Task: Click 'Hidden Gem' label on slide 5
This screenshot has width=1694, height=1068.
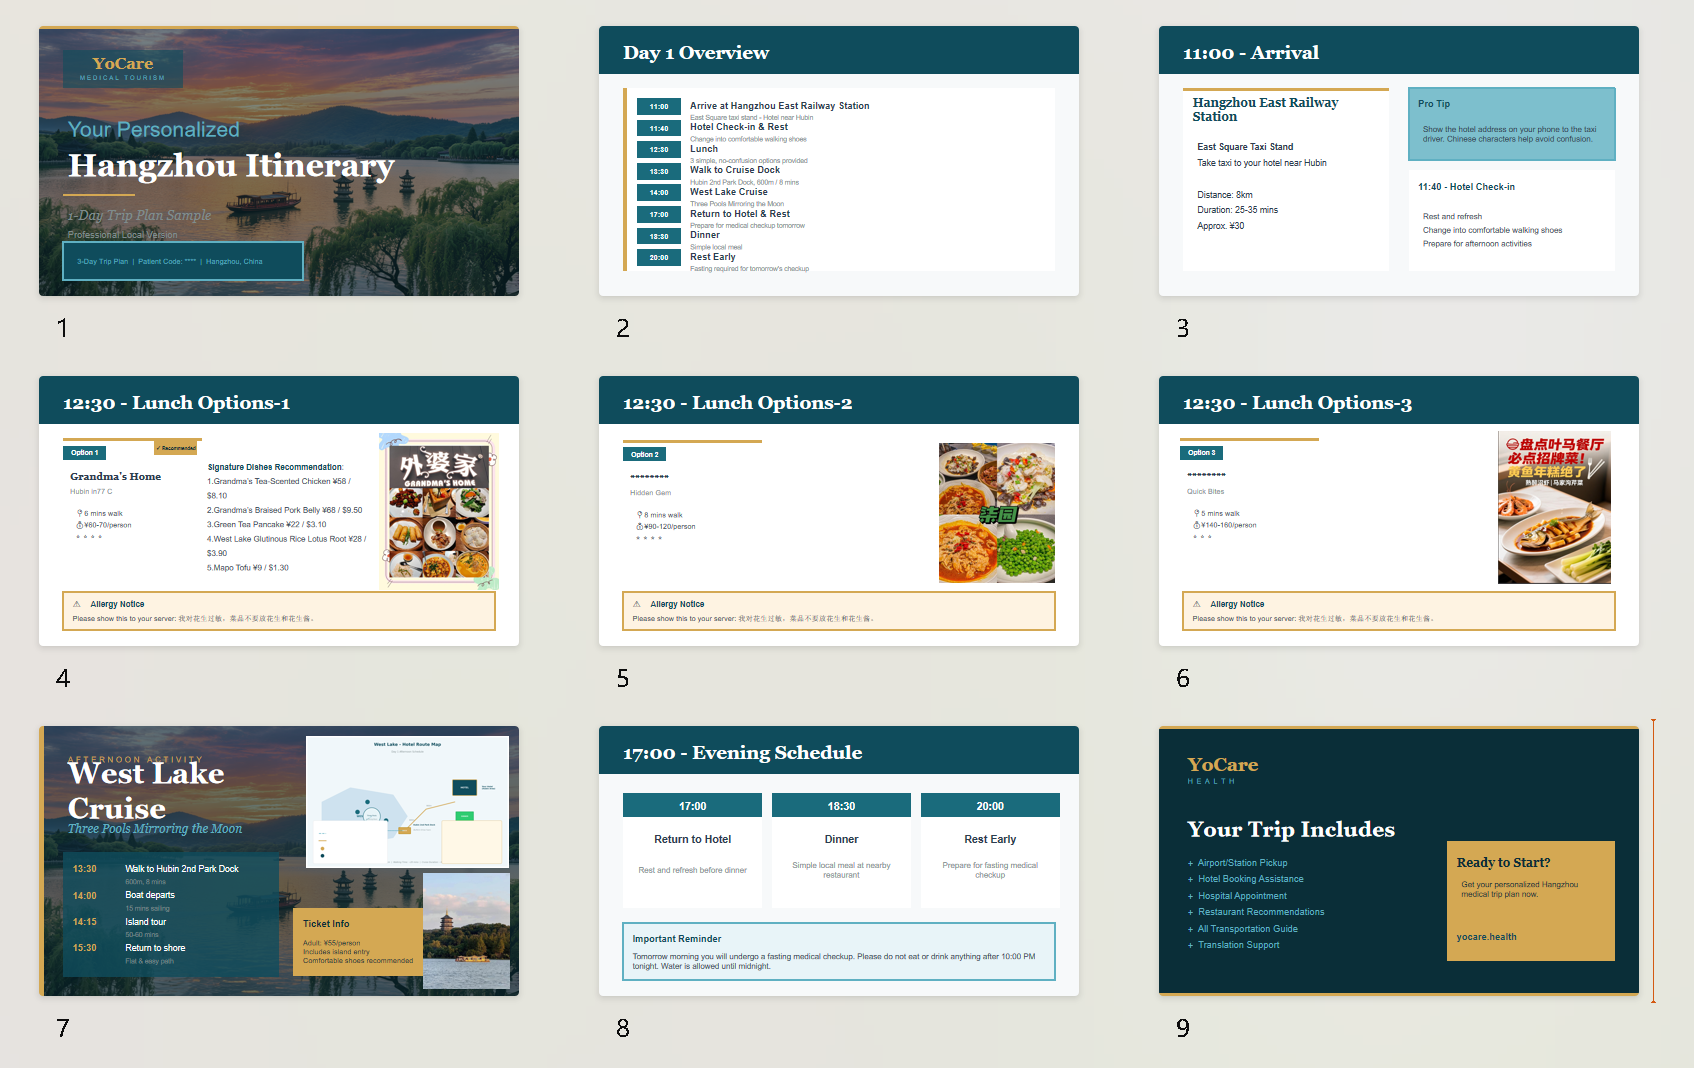Action: (x=650, y=493)
